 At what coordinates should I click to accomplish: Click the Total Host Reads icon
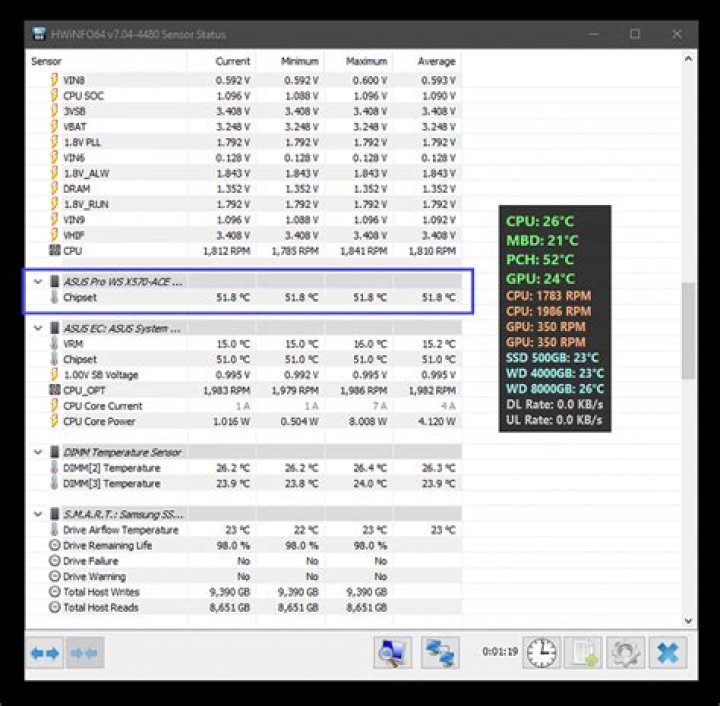tap(55, 607)
